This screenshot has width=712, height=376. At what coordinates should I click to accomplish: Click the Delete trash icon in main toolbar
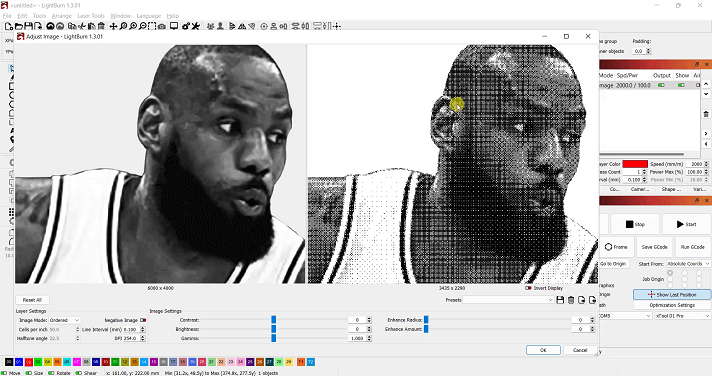coord(101,26)
